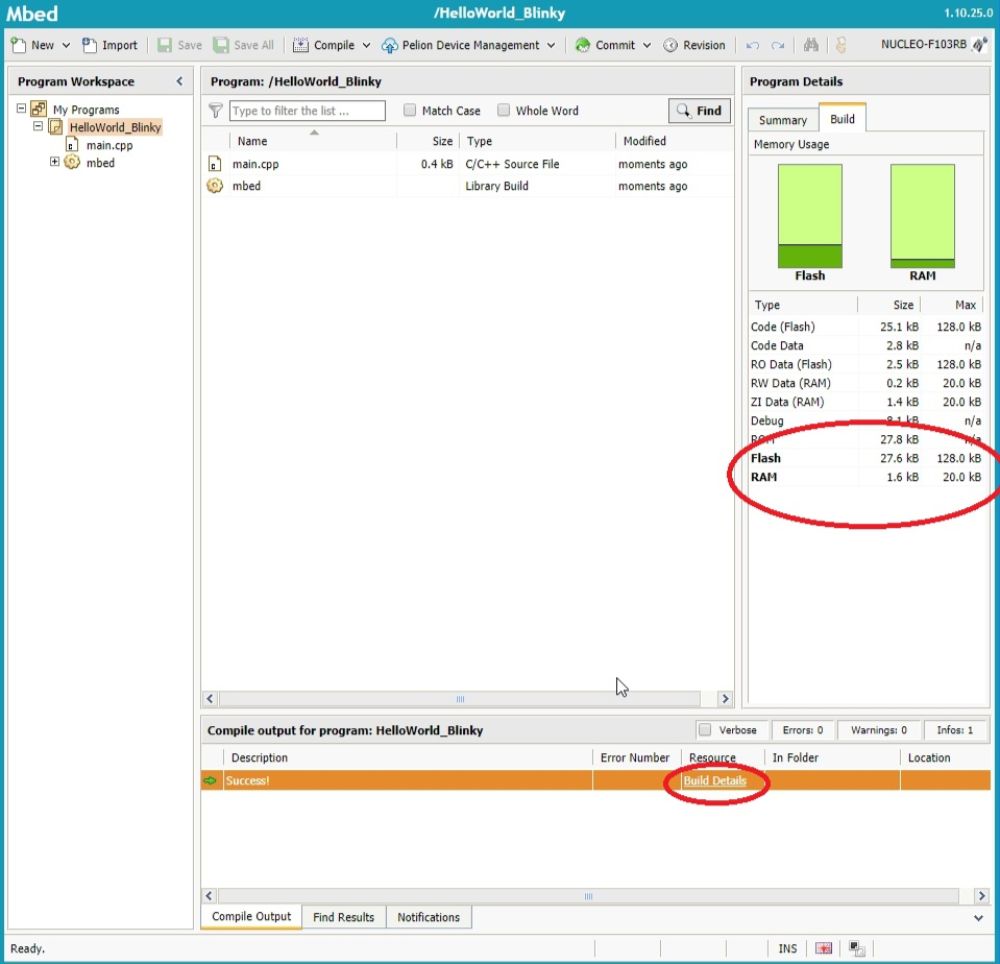Click the Save disk icon
Image resolution: width=1000 pixels, height=964 pixels.
pos(165,45)
